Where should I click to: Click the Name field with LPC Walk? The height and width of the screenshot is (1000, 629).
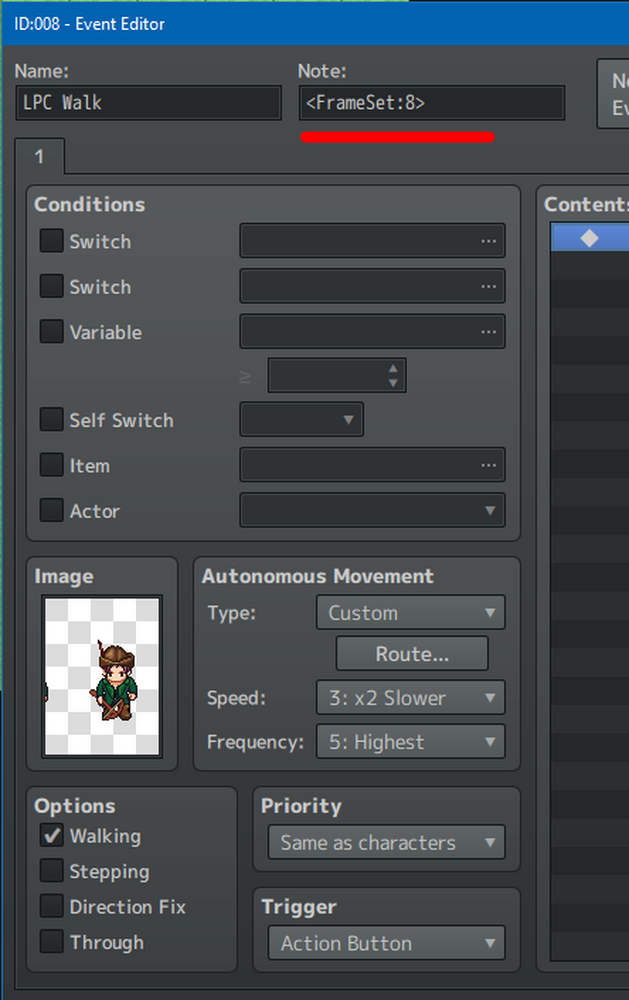[149, 103]
